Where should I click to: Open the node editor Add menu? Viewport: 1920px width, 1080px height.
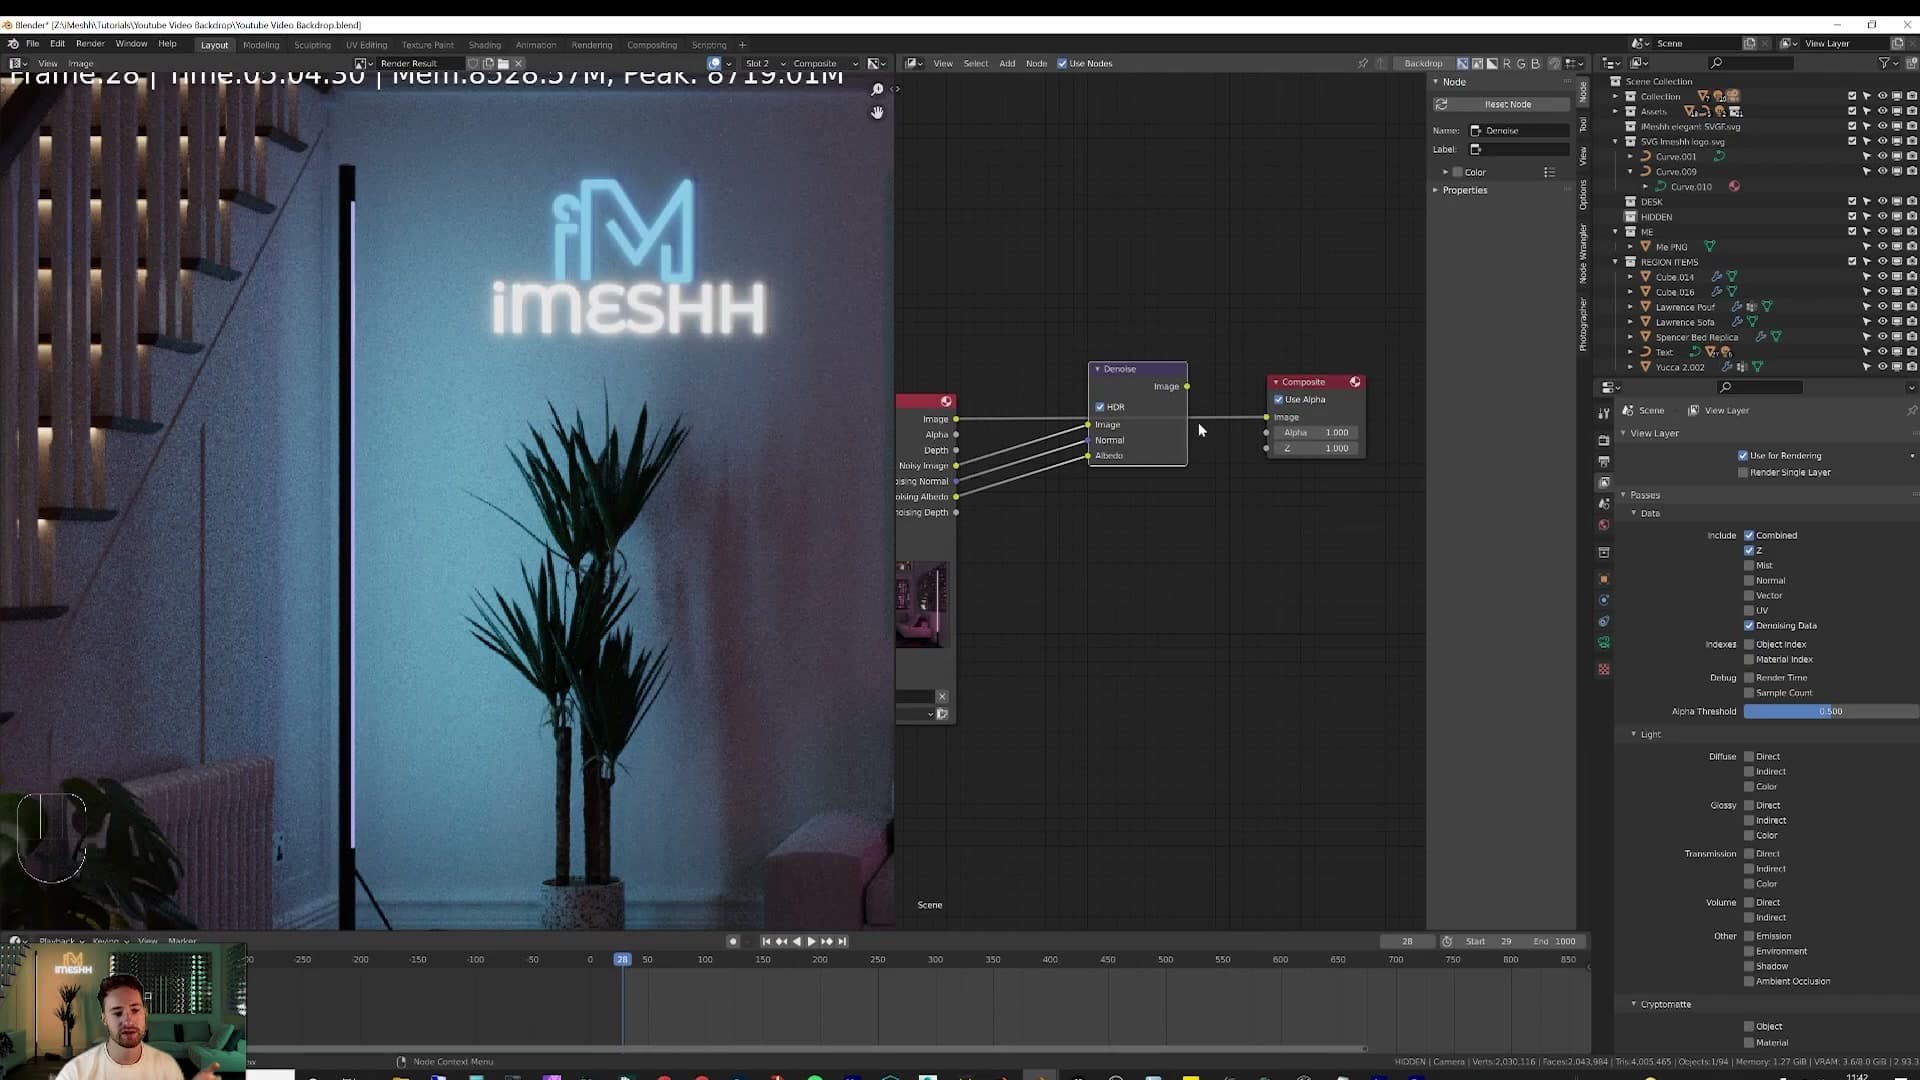point(1007,64)
